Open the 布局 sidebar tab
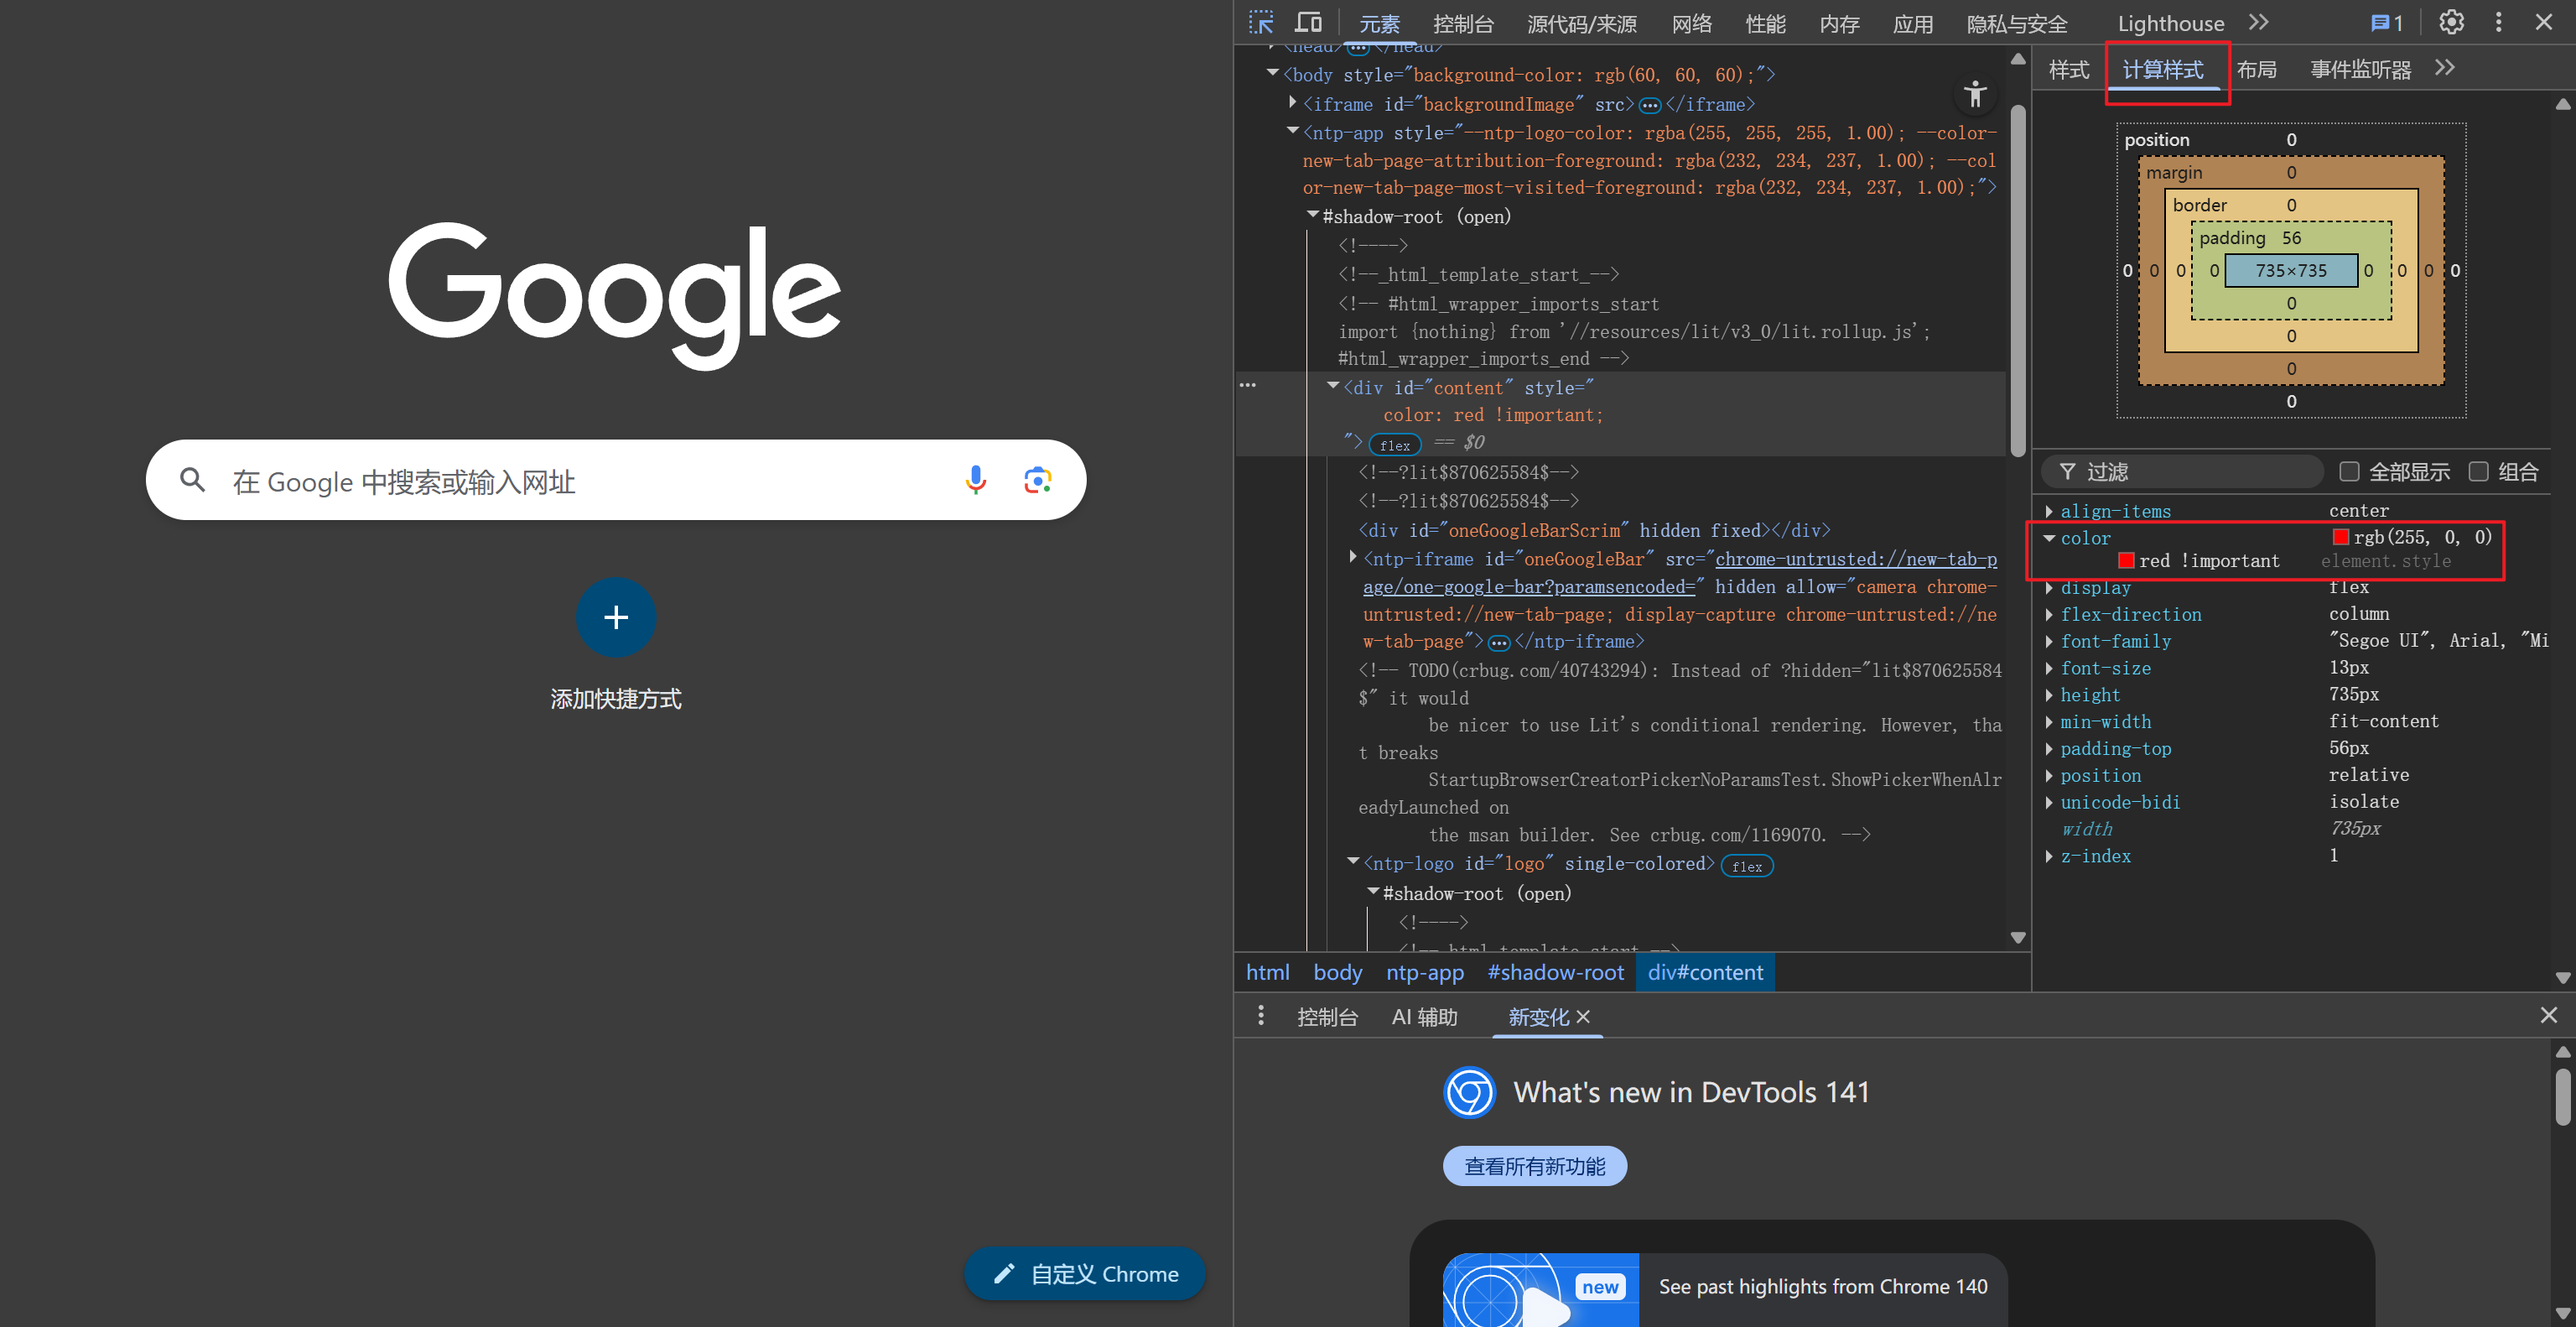The image size is (2576, 1327). (x=2256, y=69)
